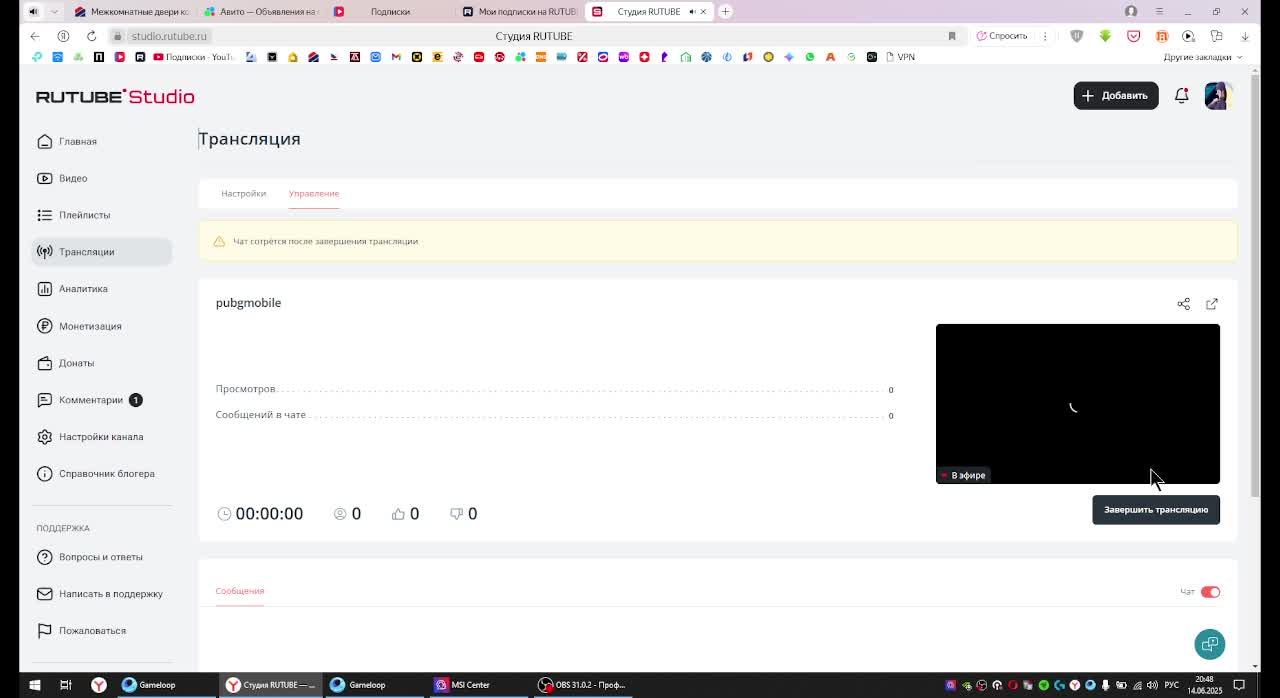Open a new browser tab
Screen dimensions: 1280x698
725,12
